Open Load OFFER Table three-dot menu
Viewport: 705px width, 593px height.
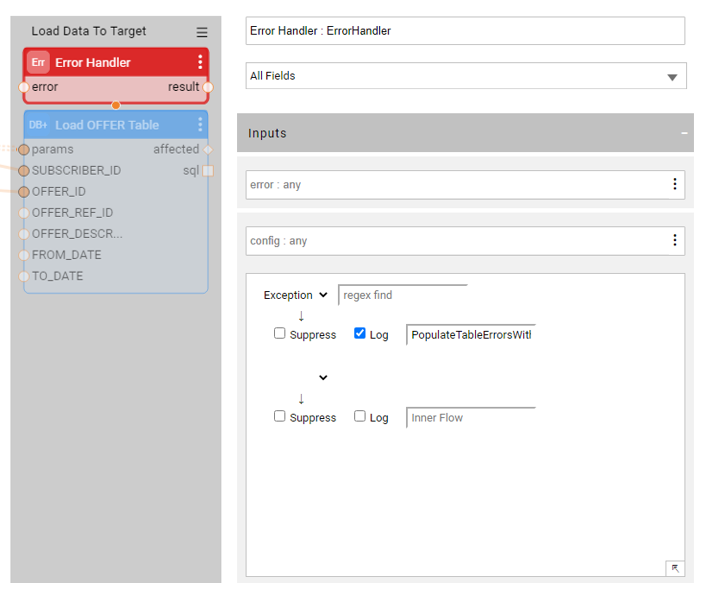(200, 125)
